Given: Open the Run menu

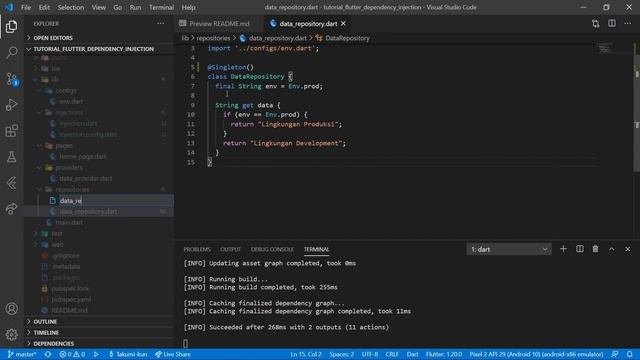Looking at the screenshot, I should coord(135,7).
